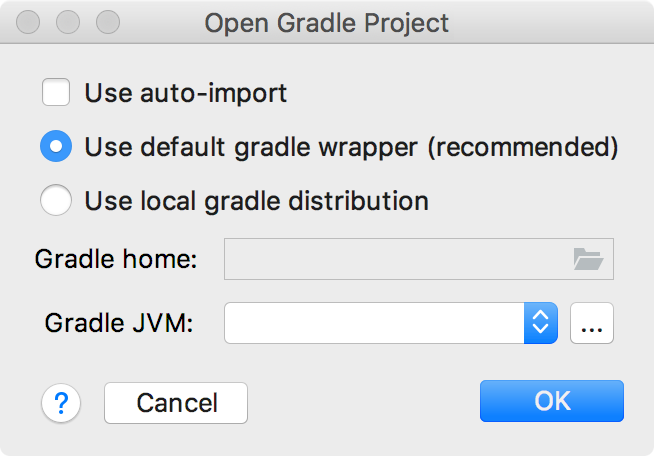Click the ellipsis button beside Gradle JVM

coord(591,323)
